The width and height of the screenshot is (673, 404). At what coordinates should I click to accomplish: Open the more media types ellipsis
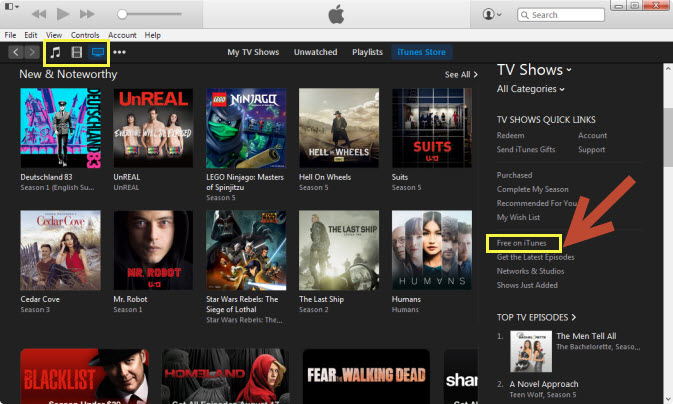[119, 52]
